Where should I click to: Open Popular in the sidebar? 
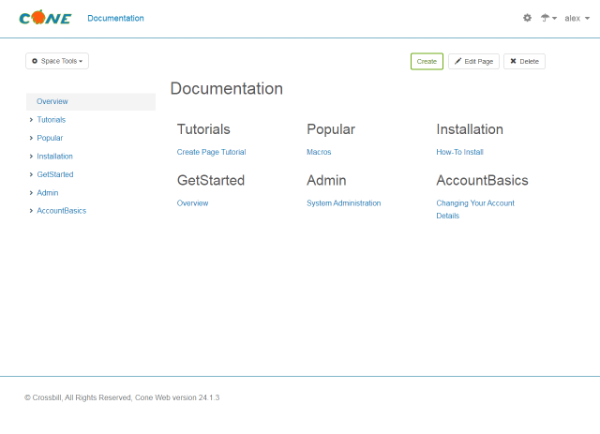coord(50,138)
